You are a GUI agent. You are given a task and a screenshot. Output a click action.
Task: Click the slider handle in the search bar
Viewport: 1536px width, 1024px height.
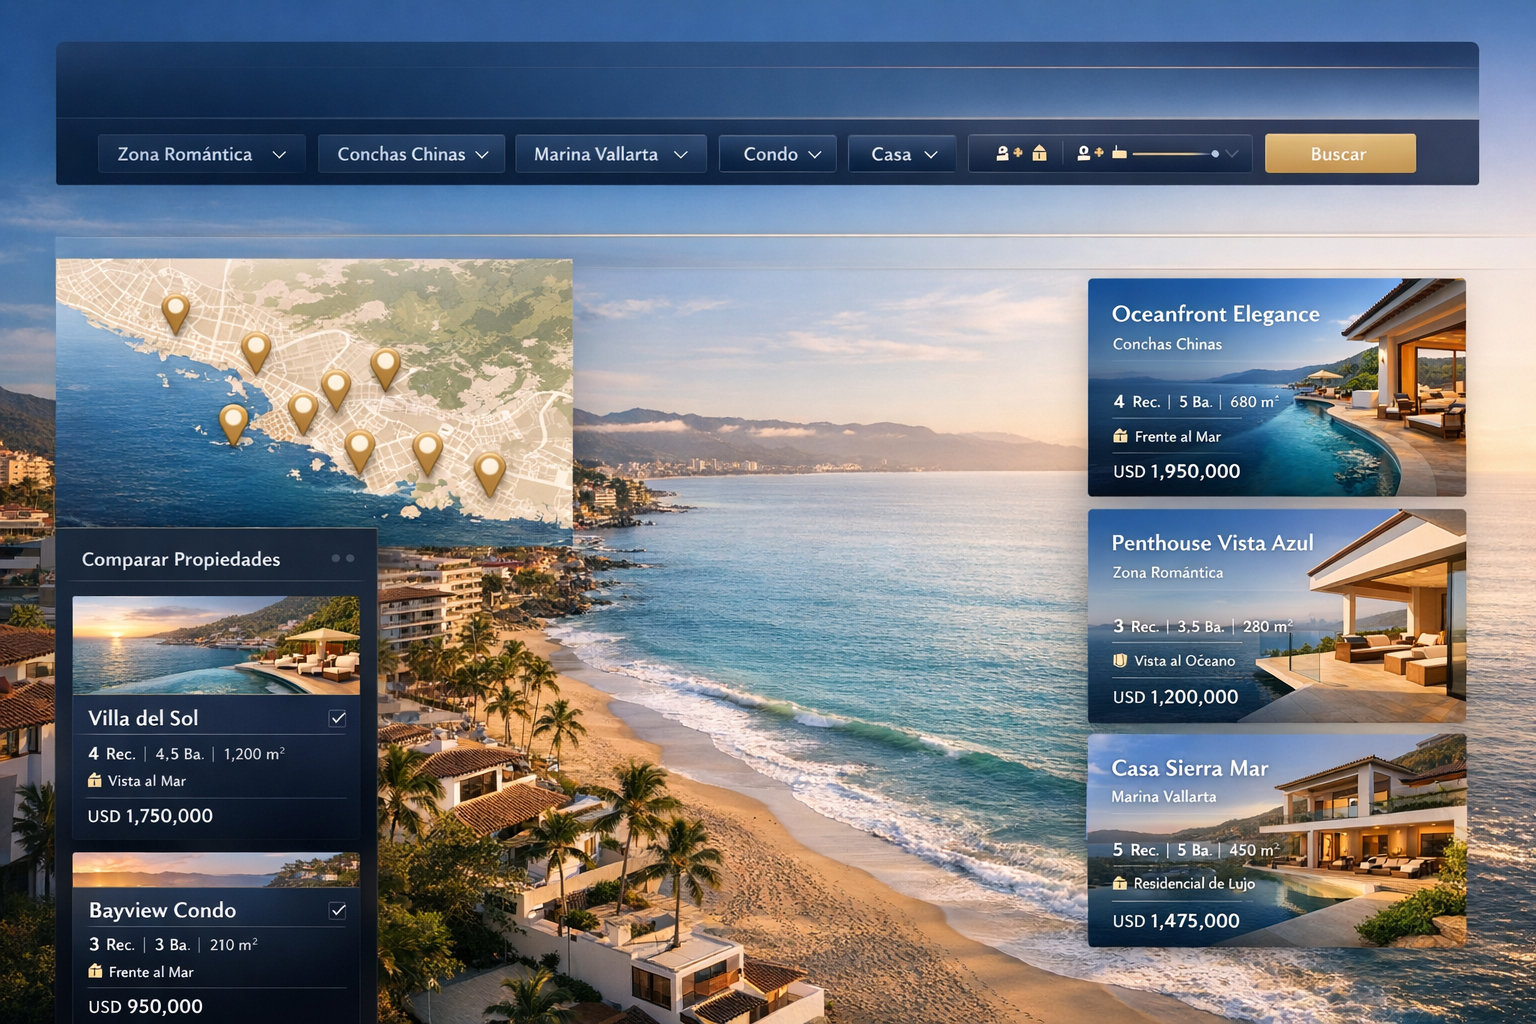pos(1215,154)
